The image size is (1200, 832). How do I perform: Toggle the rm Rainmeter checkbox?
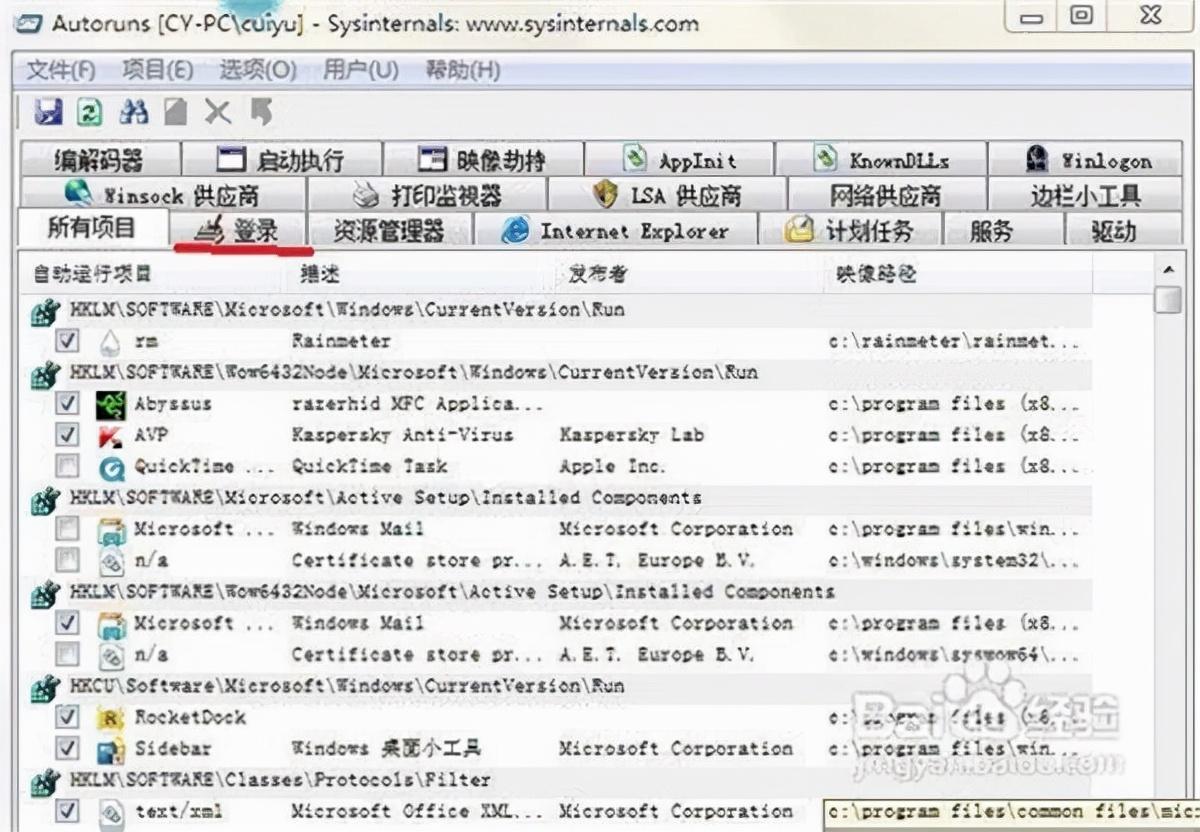[67, 341]
